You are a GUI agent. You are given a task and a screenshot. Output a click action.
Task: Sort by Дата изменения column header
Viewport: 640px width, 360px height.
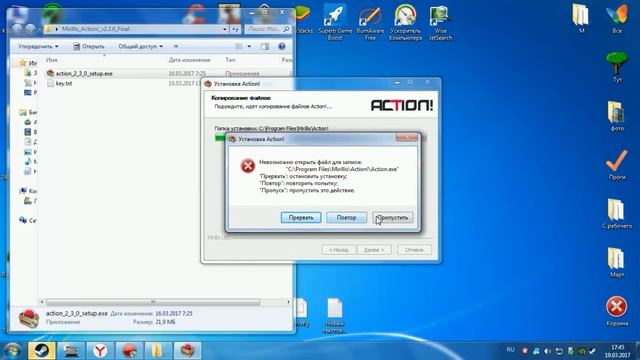point(189,60)
